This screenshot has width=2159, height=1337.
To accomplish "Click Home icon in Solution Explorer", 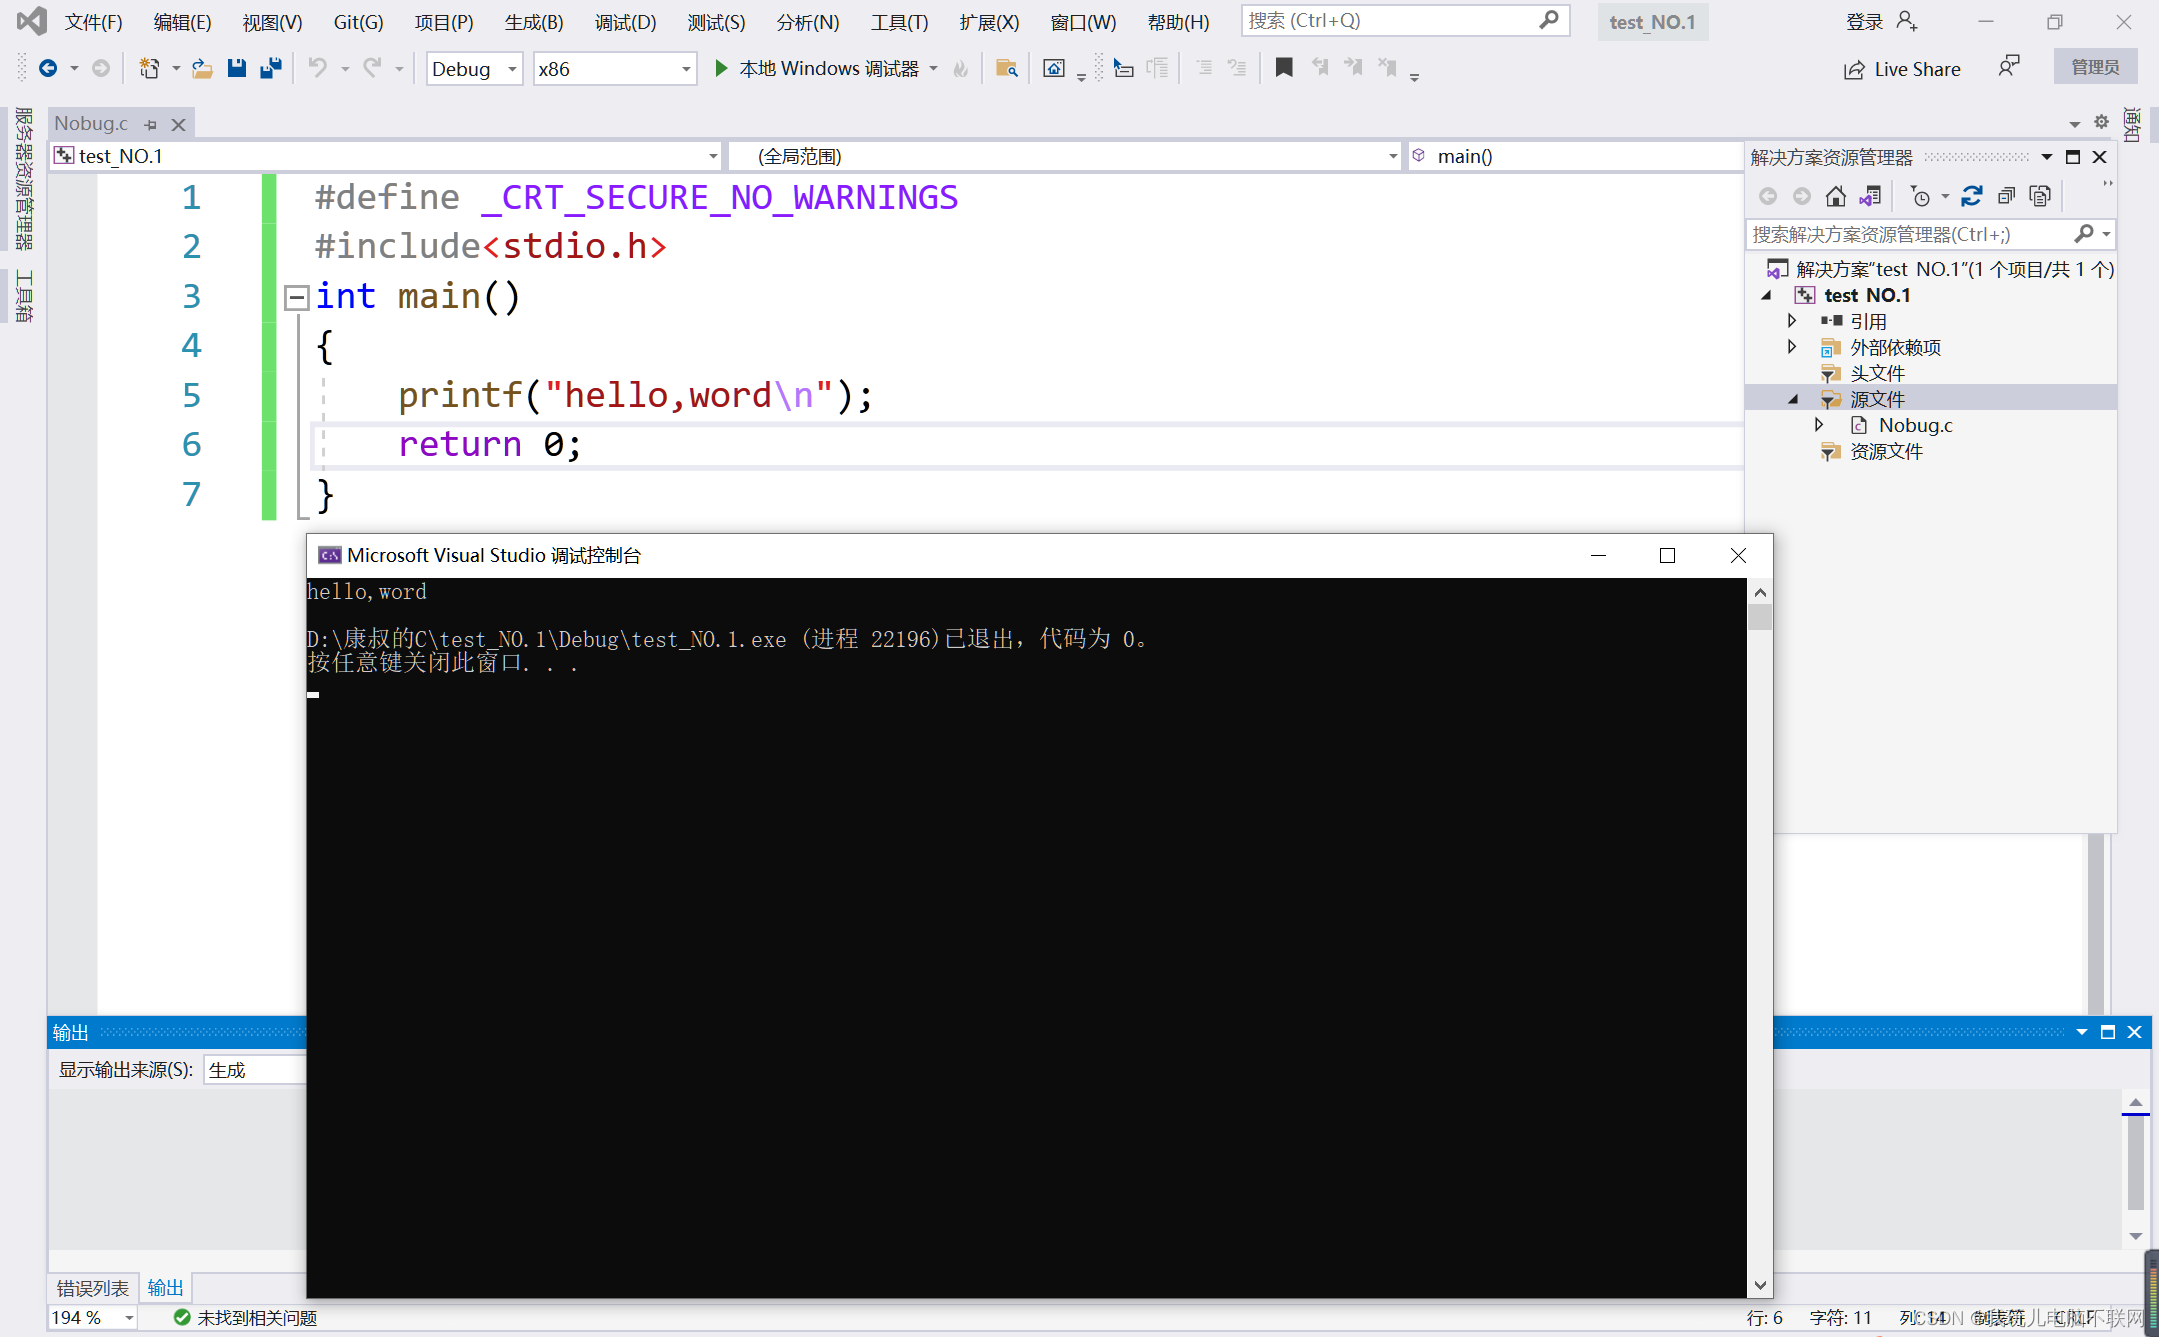I will (1835, 196).
